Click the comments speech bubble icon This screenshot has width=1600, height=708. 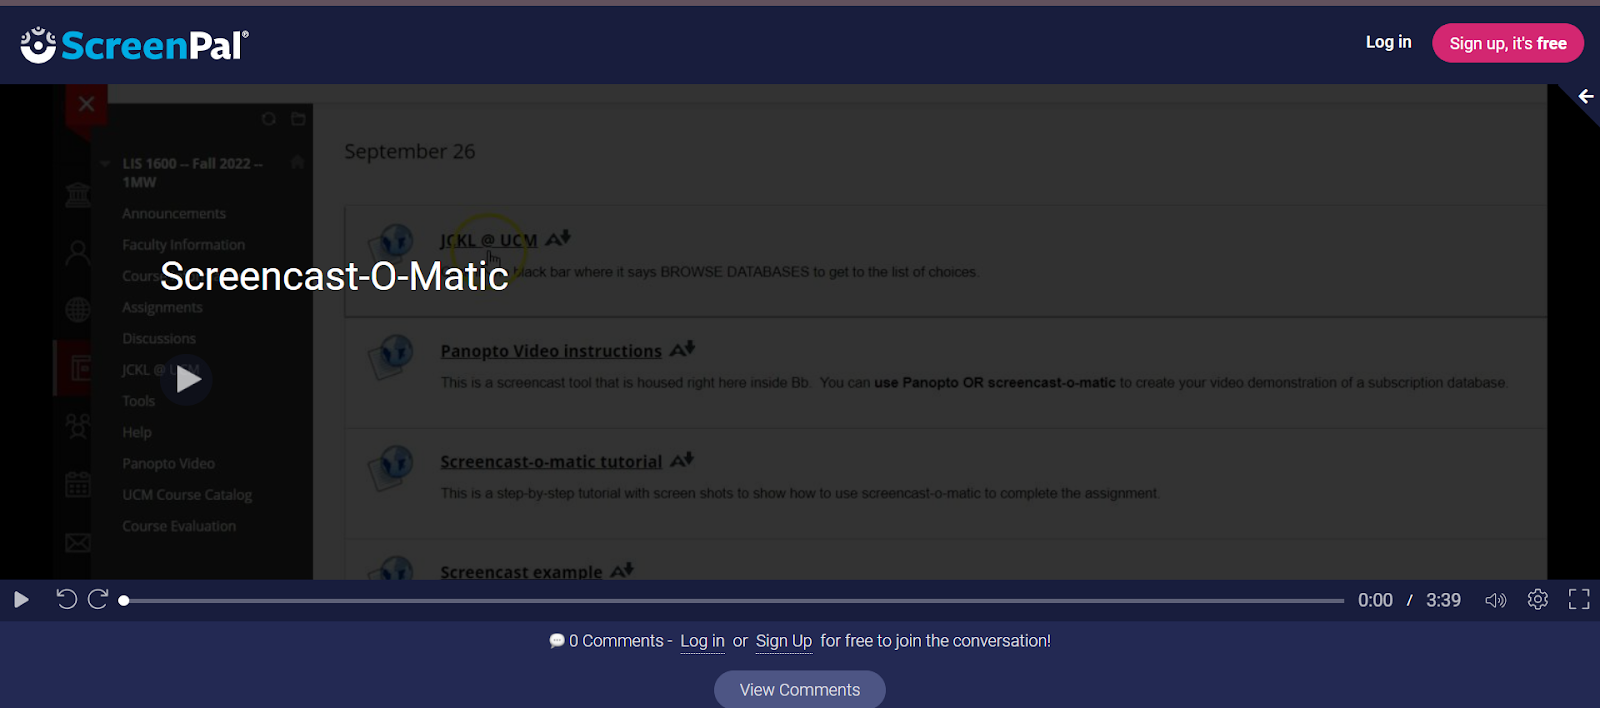[557, 641]
